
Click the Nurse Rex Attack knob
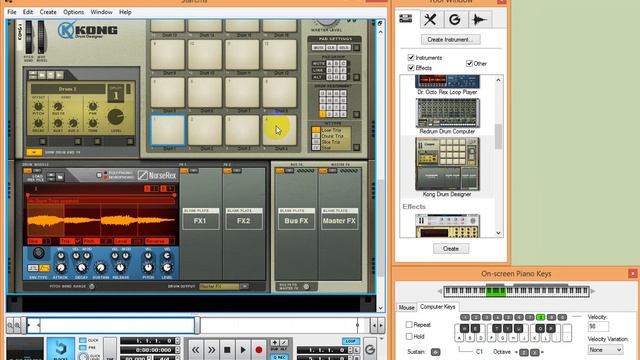point(60,268)
